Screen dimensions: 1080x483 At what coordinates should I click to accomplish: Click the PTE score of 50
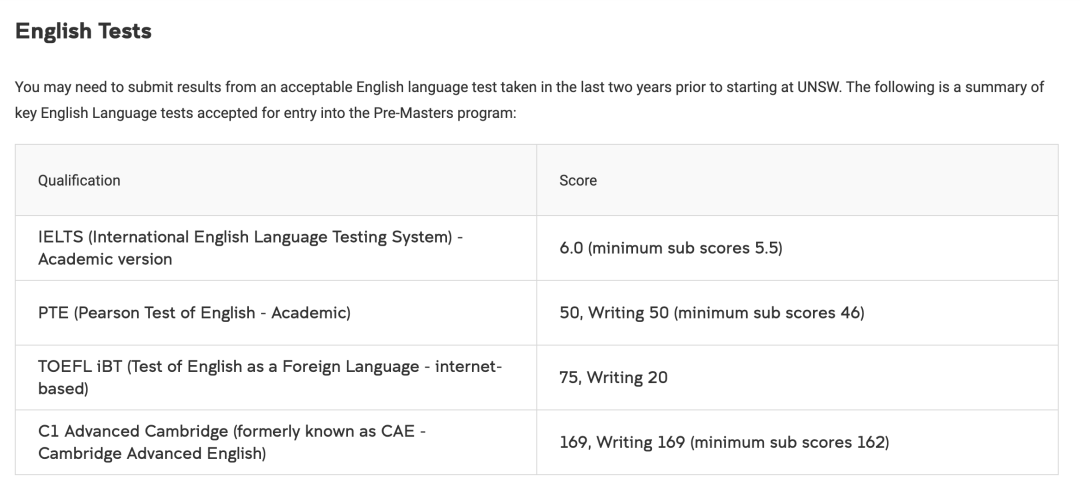point(569,313)
